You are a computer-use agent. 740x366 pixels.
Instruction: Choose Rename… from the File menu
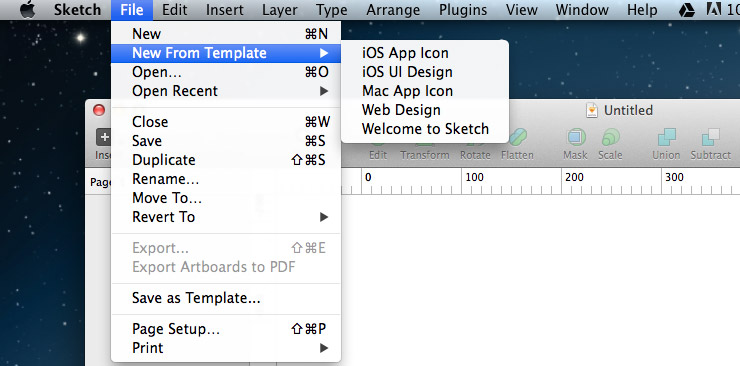tap(226, 179)
